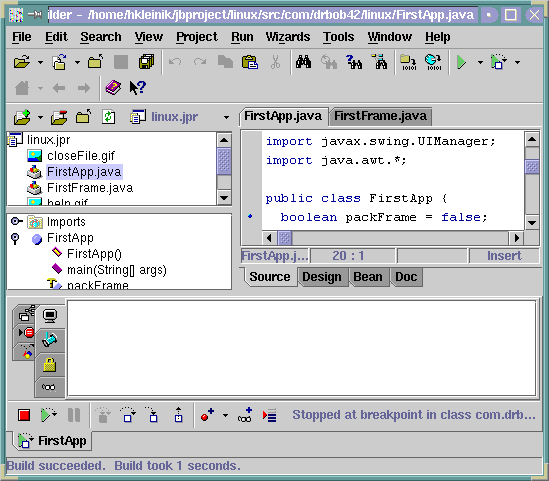This screenshot has height=481, width=549.
Task: Switch to the FirstFrame.java editor tab
Action: [x=380, y=116]
